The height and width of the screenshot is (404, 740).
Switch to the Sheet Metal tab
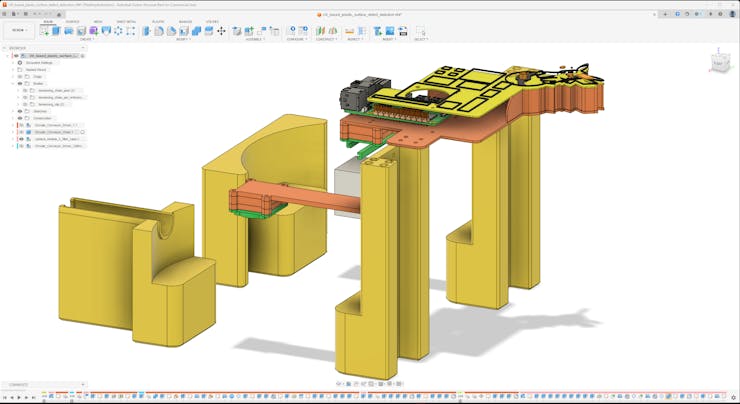pos(128,21)
